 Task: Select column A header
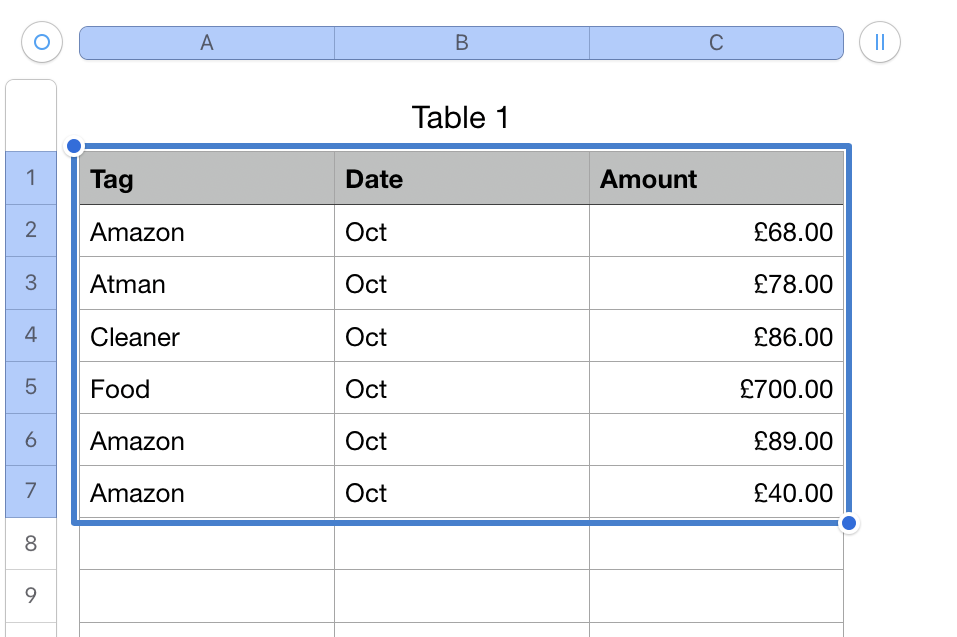(207, 43)
